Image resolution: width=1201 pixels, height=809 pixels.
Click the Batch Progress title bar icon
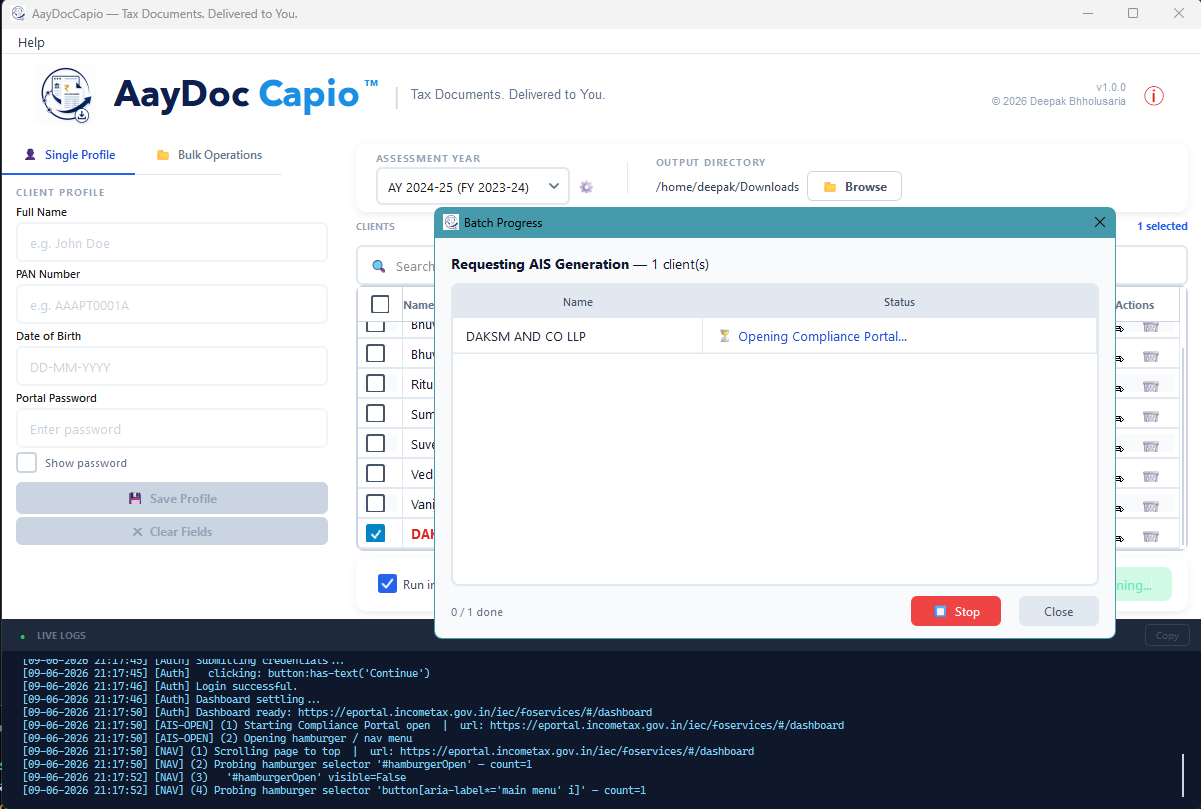451,222
